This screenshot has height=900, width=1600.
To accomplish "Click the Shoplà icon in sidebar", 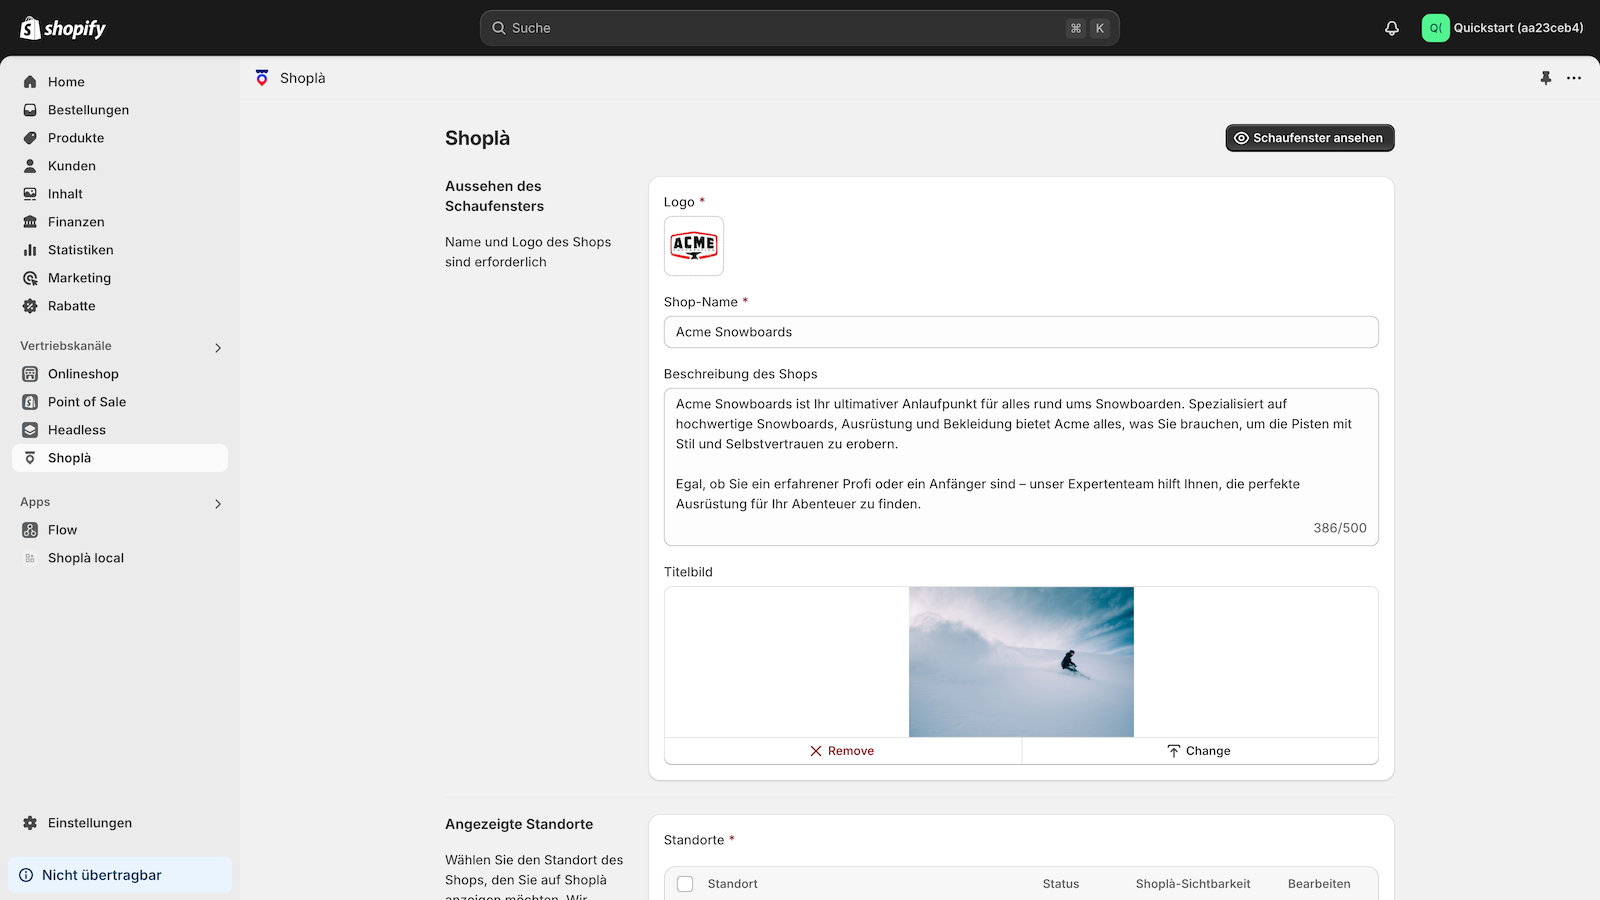I will click(30, 458).
